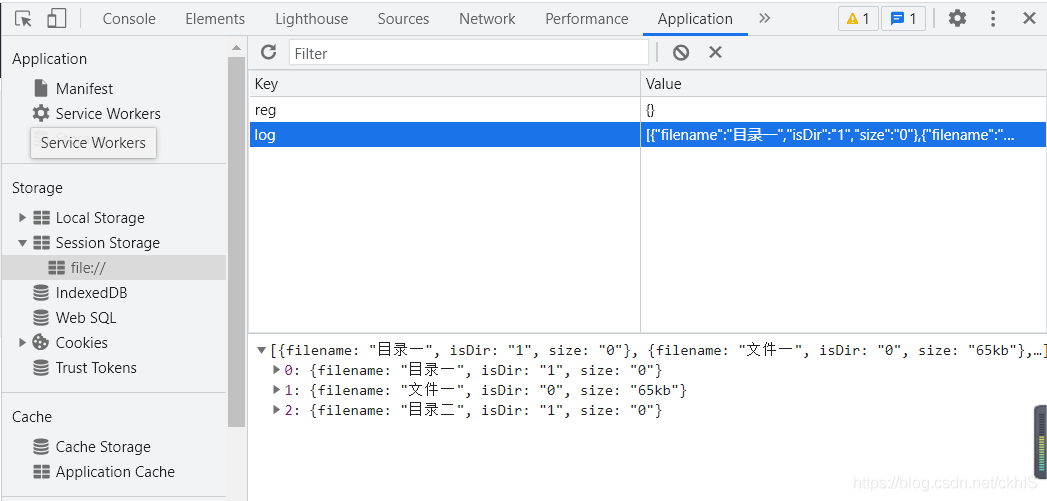Activate the inspect element picker icon
Image resolution: width=1047 pixels, height=501 pixels.
pyautogui.click(x=23, y=19)
